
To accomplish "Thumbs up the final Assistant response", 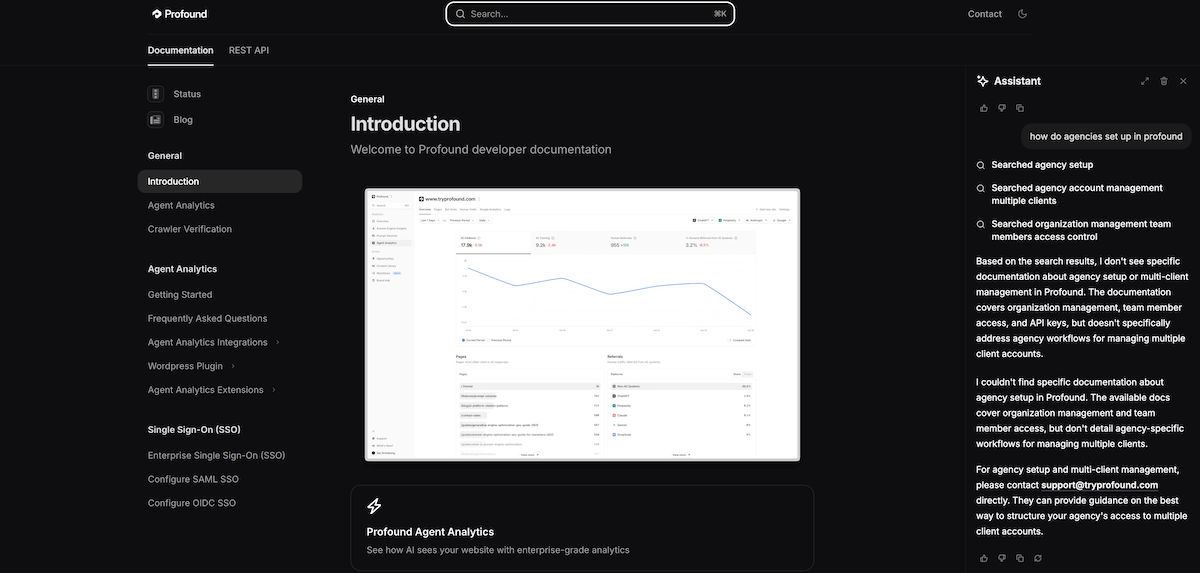I will (984, 557).
